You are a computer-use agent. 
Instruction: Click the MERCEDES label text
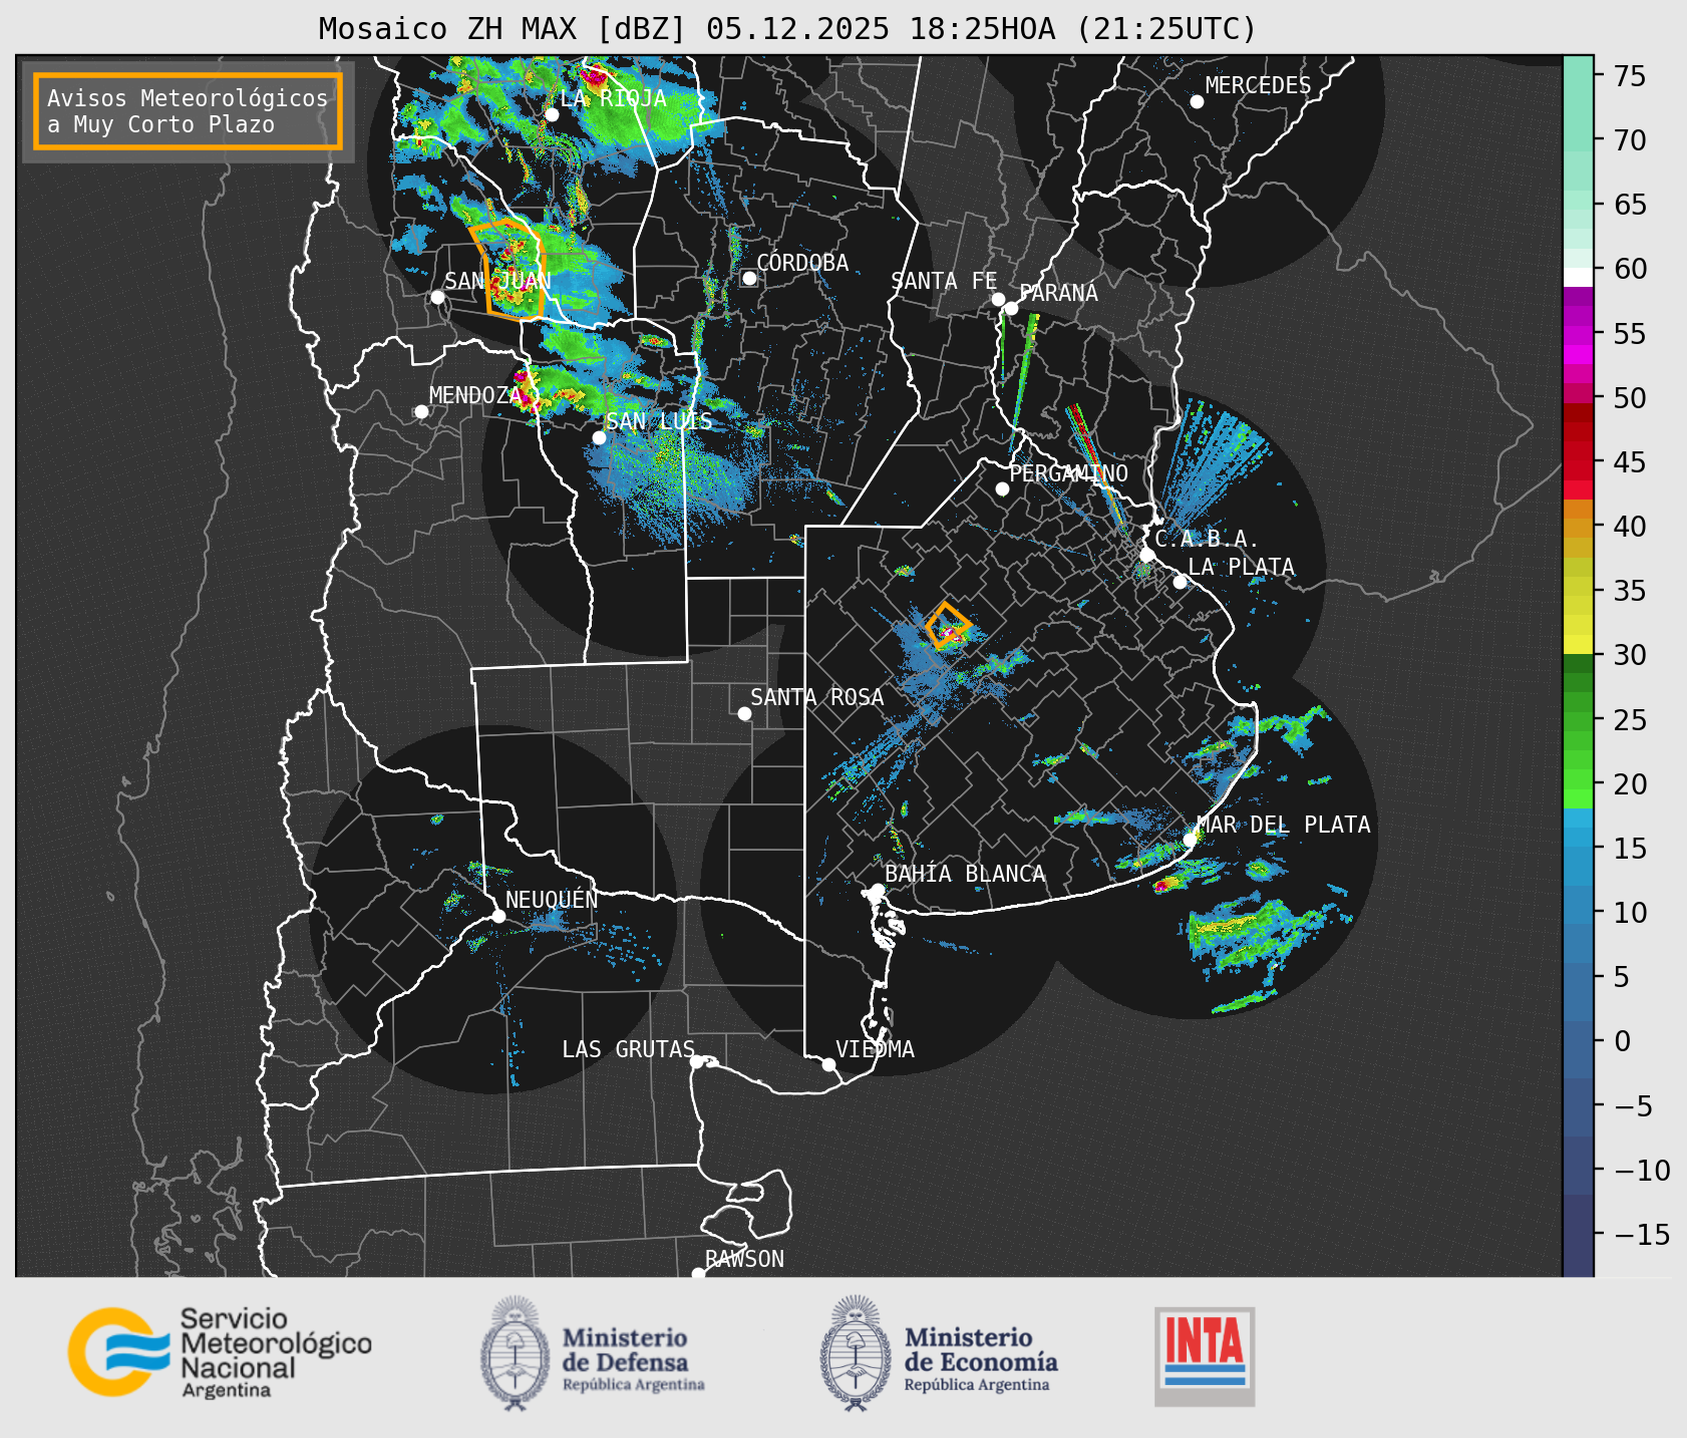point(1258,86)
